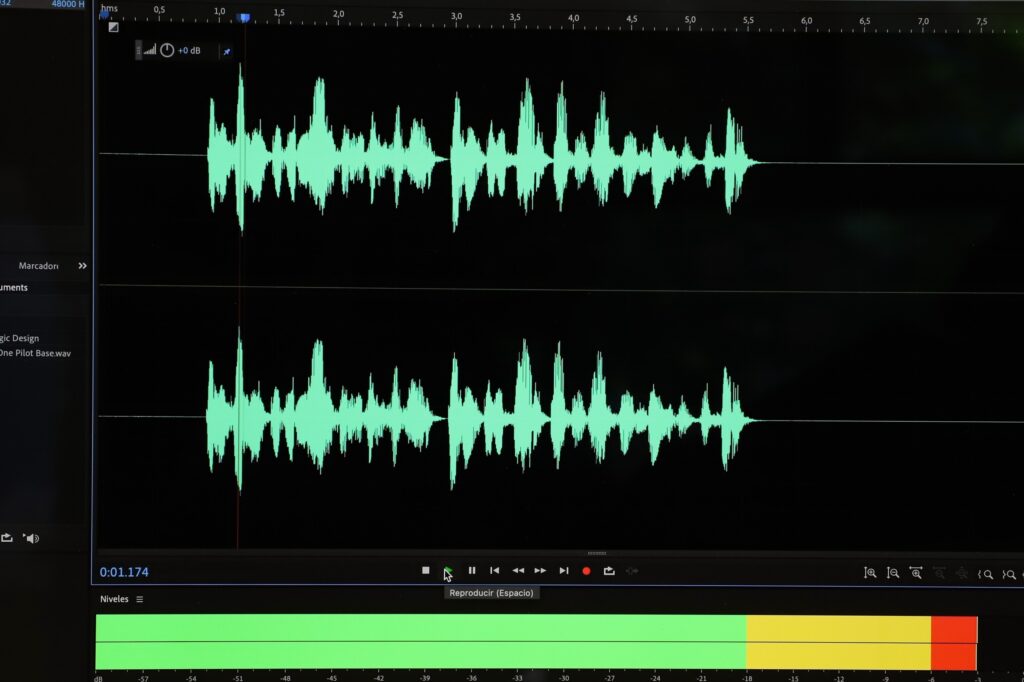Switch to the Marcadores tab
Image resolution: width=1024 pixels, height=682 pixels.
[38, 266]
